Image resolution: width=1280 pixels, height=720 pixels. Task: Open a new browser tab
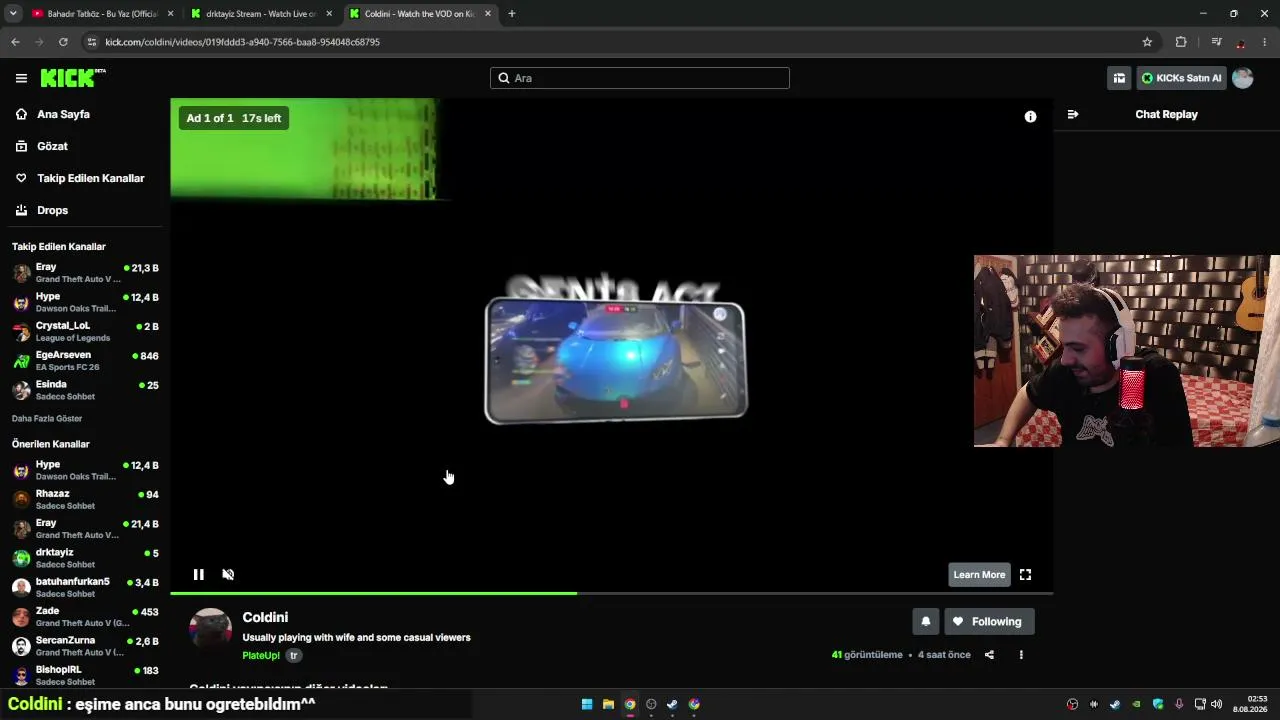(512, 14)
